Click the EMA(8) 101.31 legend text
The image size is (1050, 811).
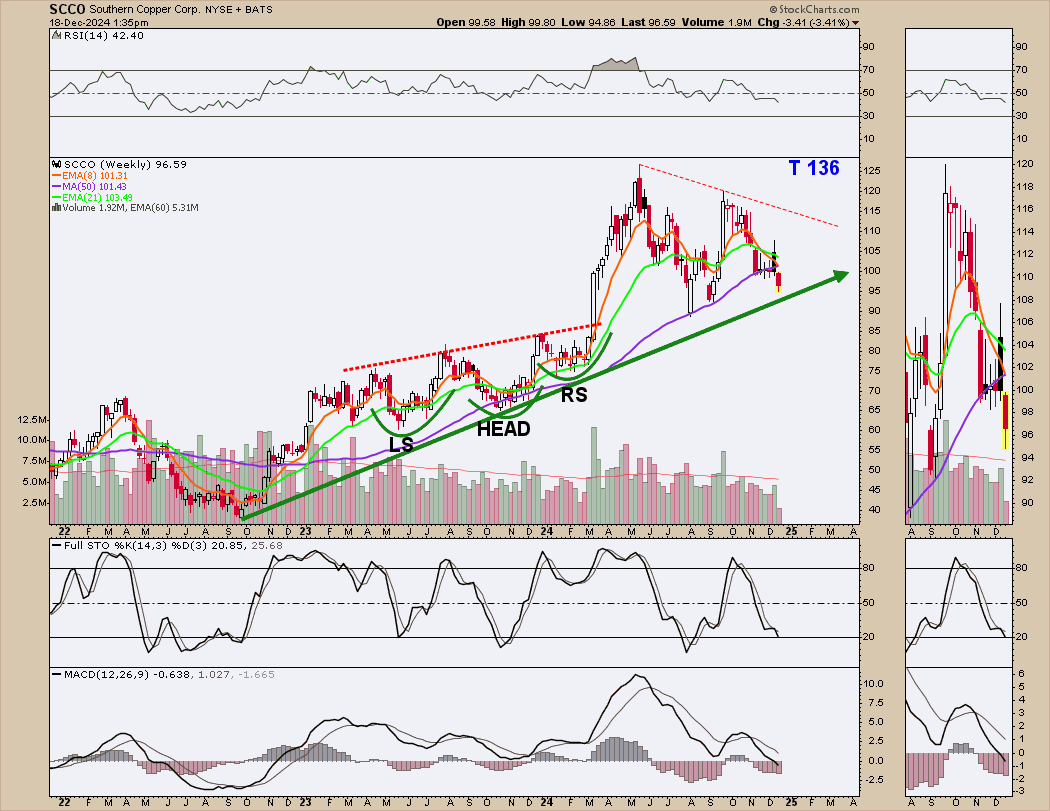95,175
